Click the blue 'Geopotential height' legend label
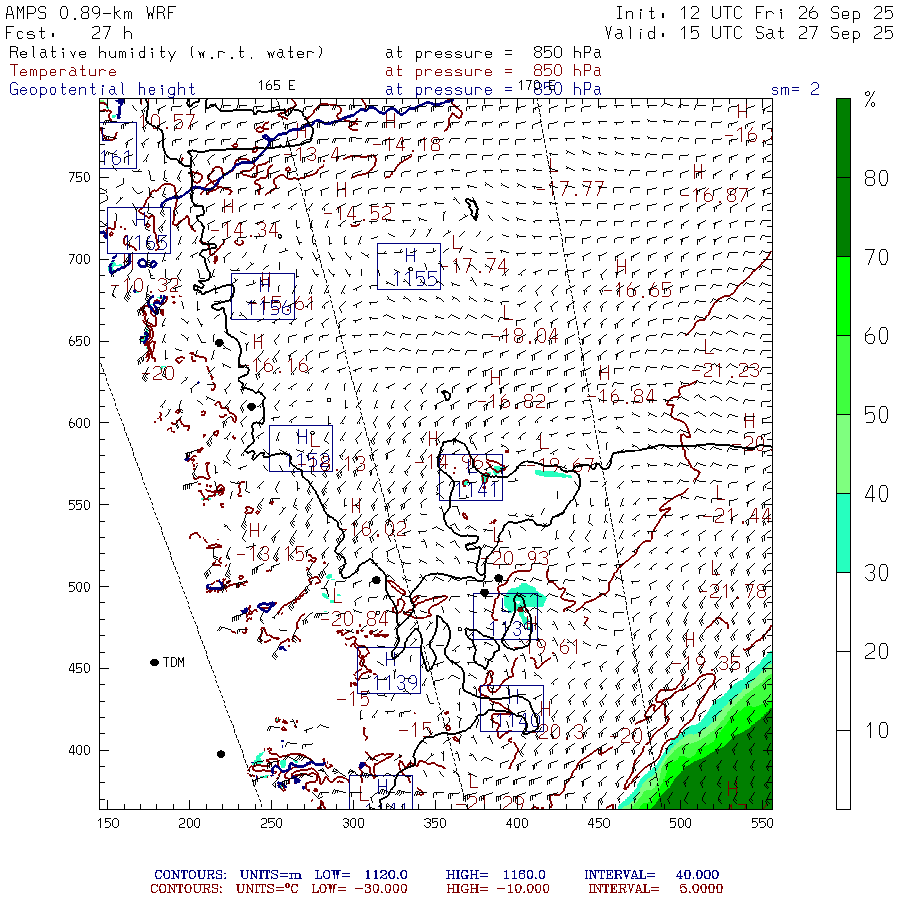900x900 pixels. pyautogui.click(x=102, y=90)
